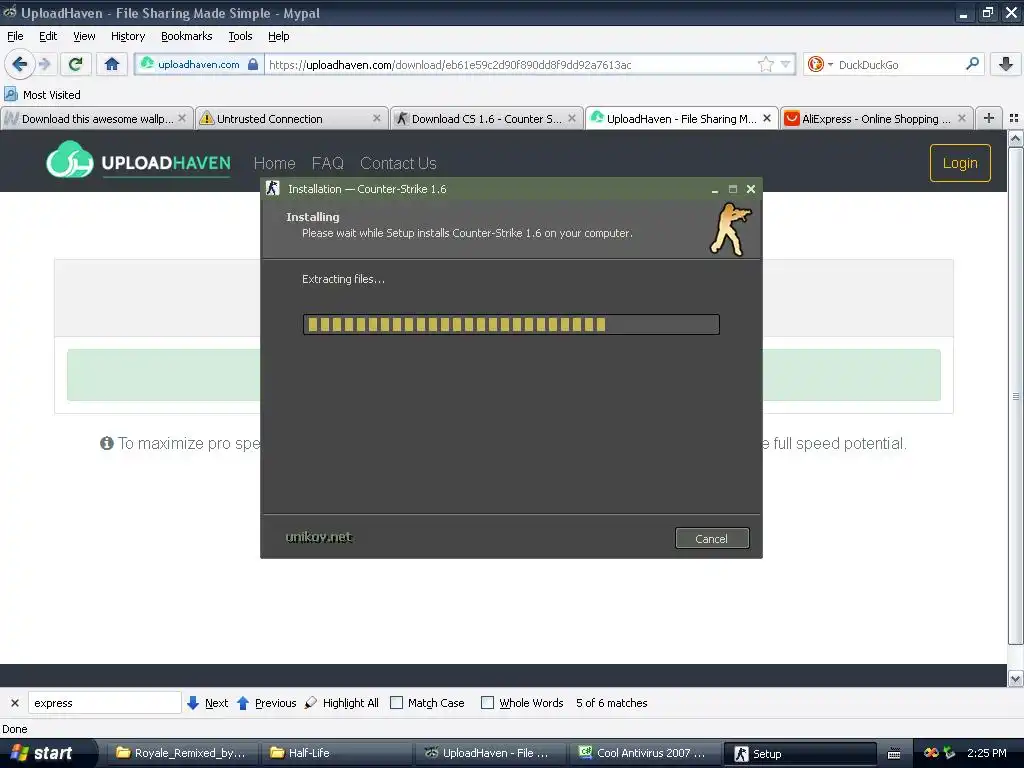Image resolution: width=1024 pixels, height=768 pixels.
Task: Click page scrollbar down arrow
Action: click(1016, 679)
